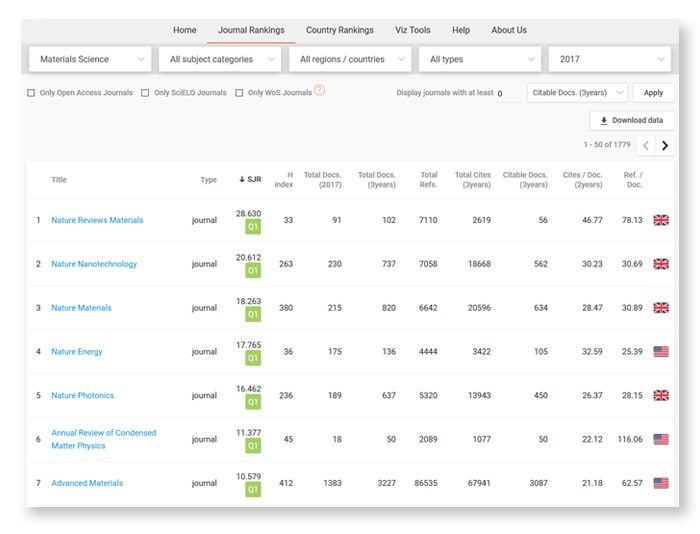
Task: Open the 2017 year dropdown
Action: 609,59
